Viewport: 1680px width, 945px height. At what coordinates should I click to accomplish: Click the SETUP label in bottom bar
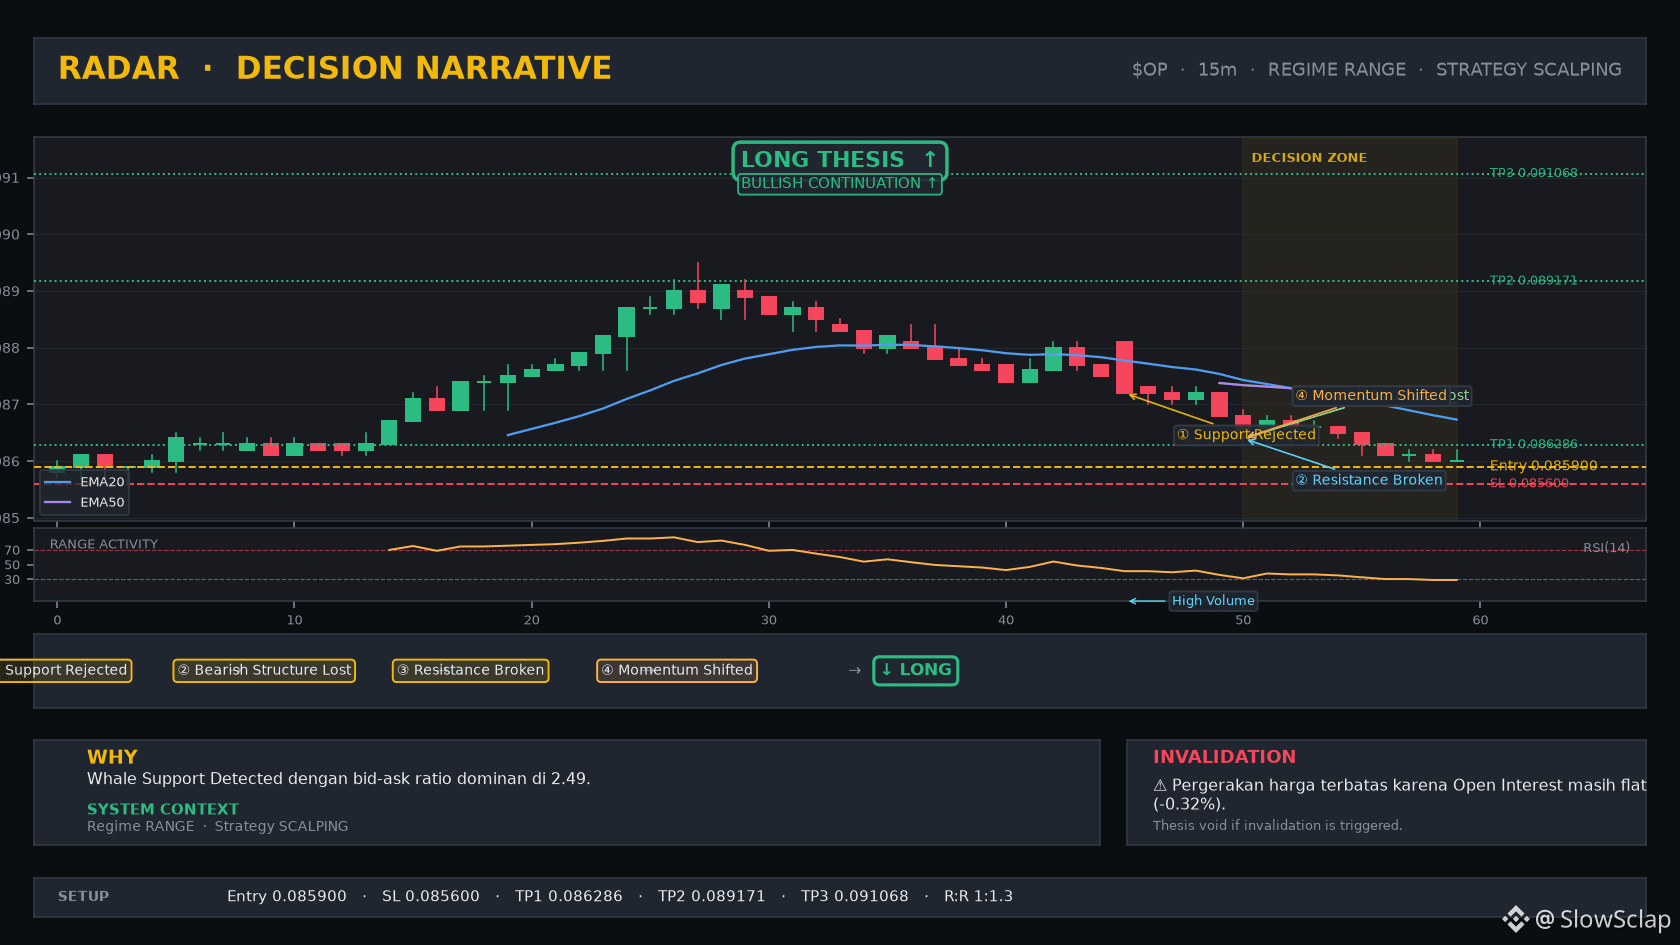(x=83, y=896)
